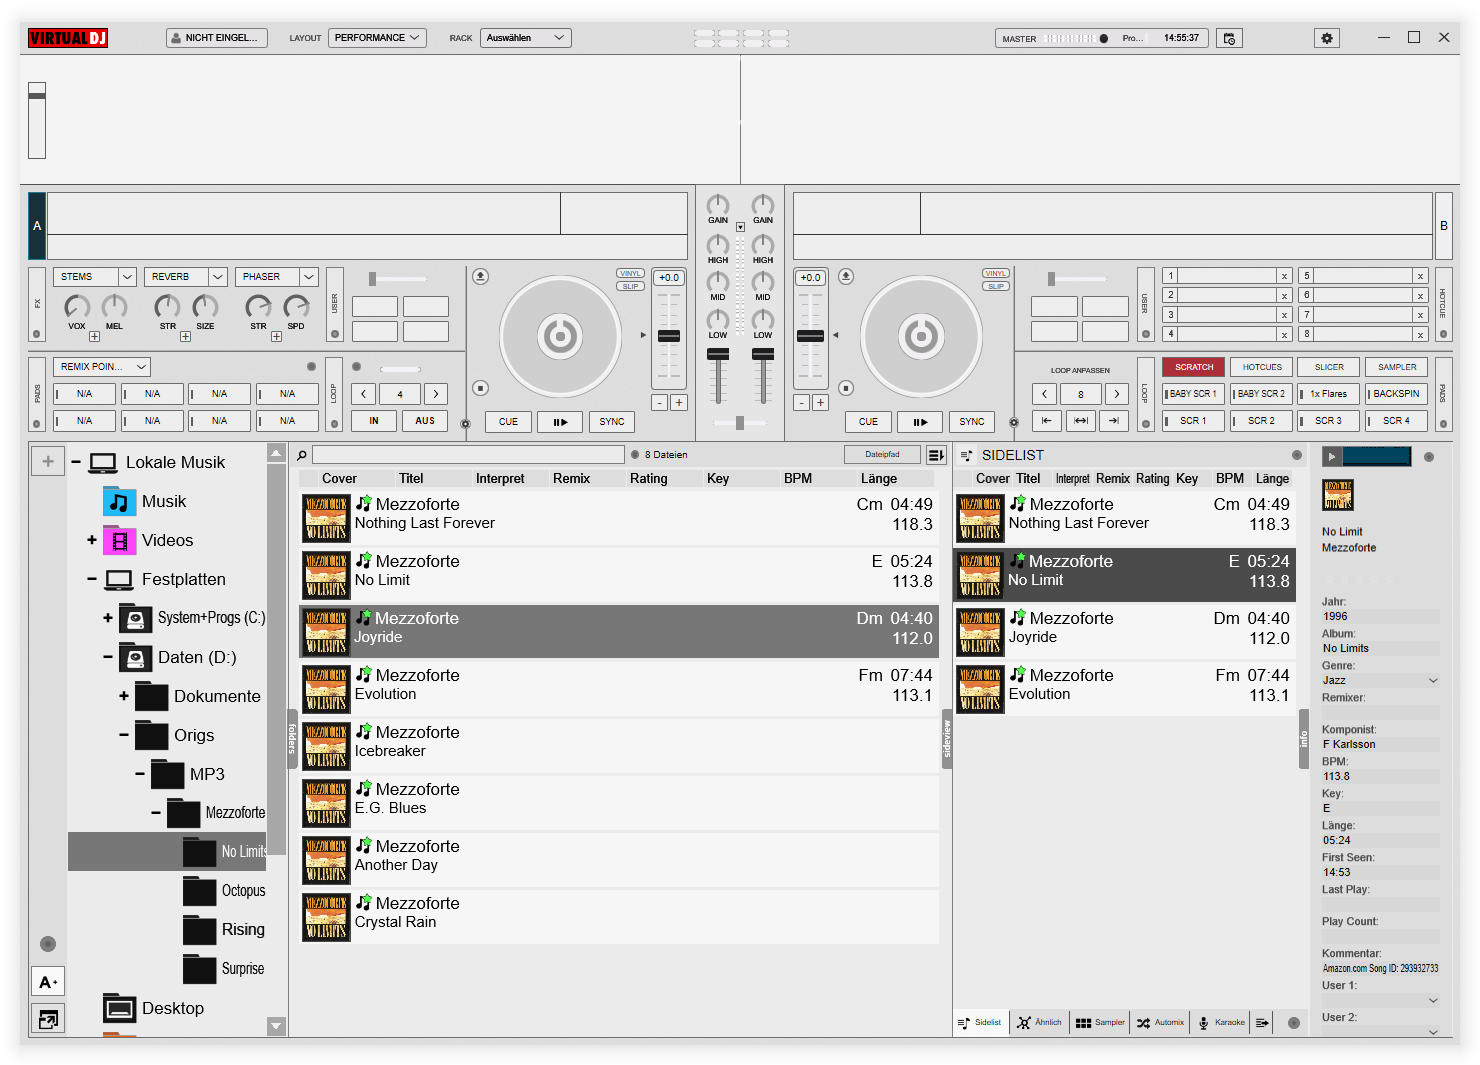This screenshot has width=1480, height=1065.
Task: Select the Musik folder icon
Action: pyautogui.click(x=119, y=501)
